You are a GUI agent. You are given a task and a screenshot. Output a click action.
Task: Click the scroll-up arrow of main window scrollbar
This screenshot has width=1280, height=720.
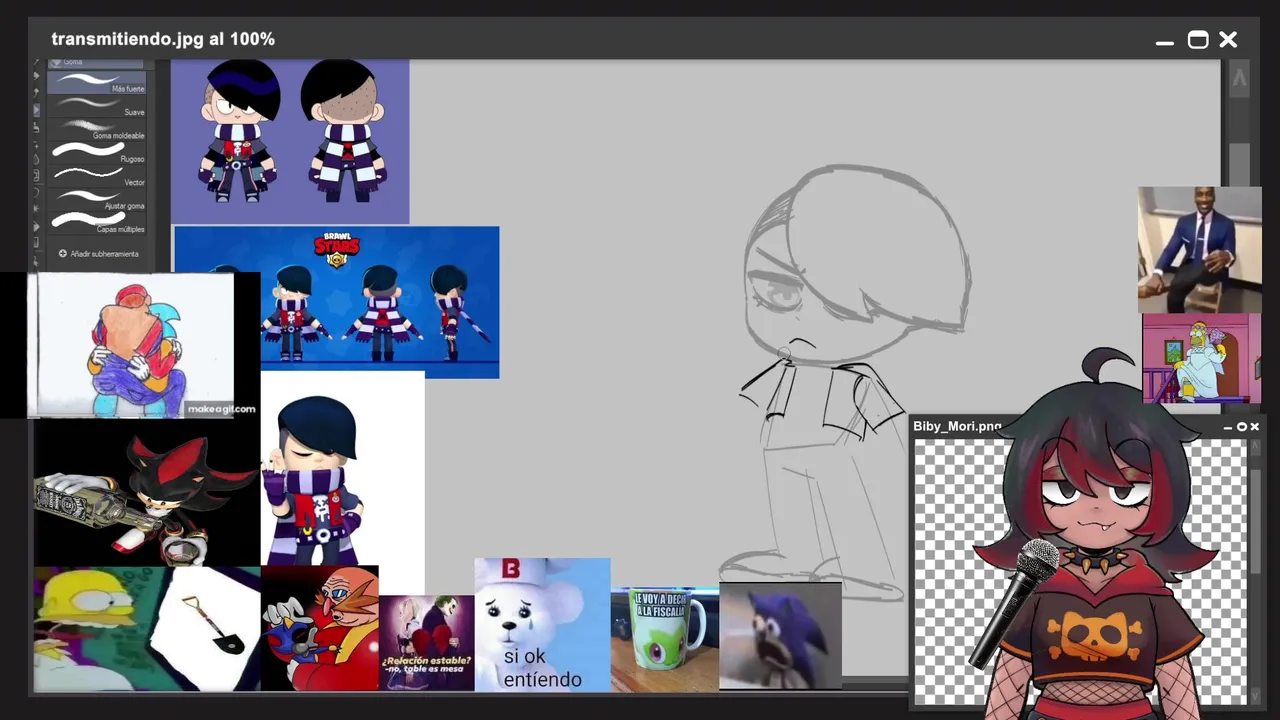pyautogui.click(x=1239, y=79)
